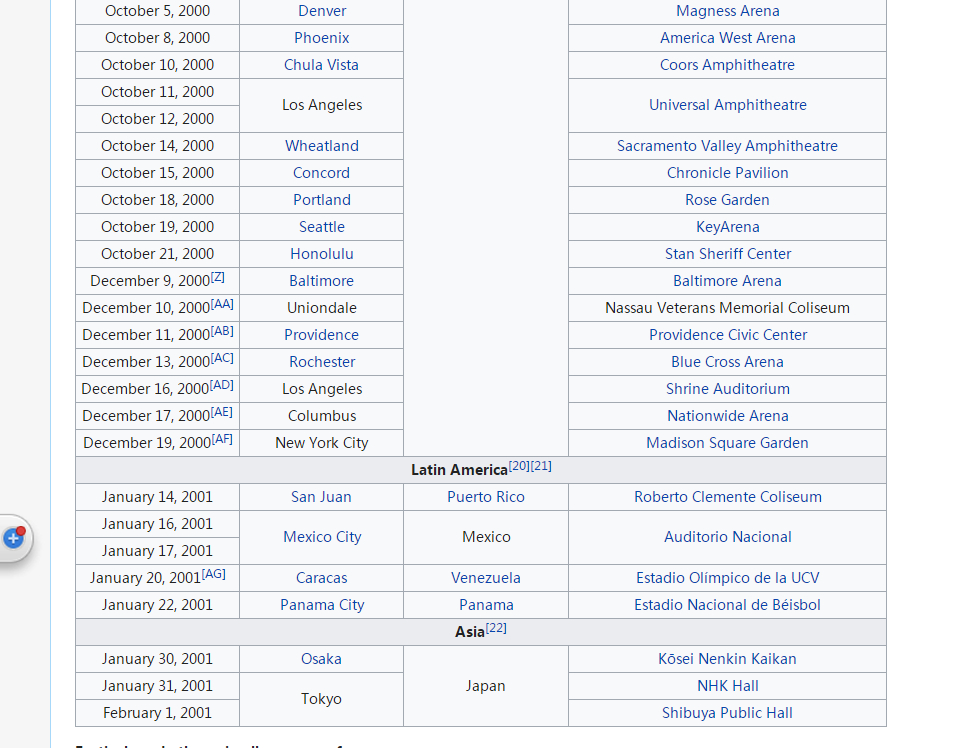Select the New York City cell
Image resolution: width=963 pixels, height=748 pixels.
322,443
